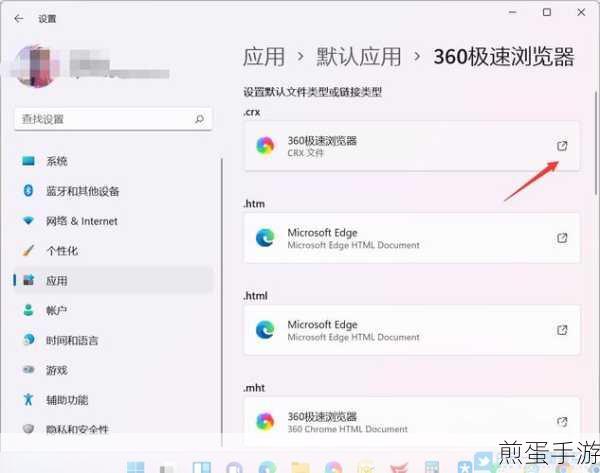Open 隐私和安全性 settings
The image size is (600, 473).
[x=113, y=429]
